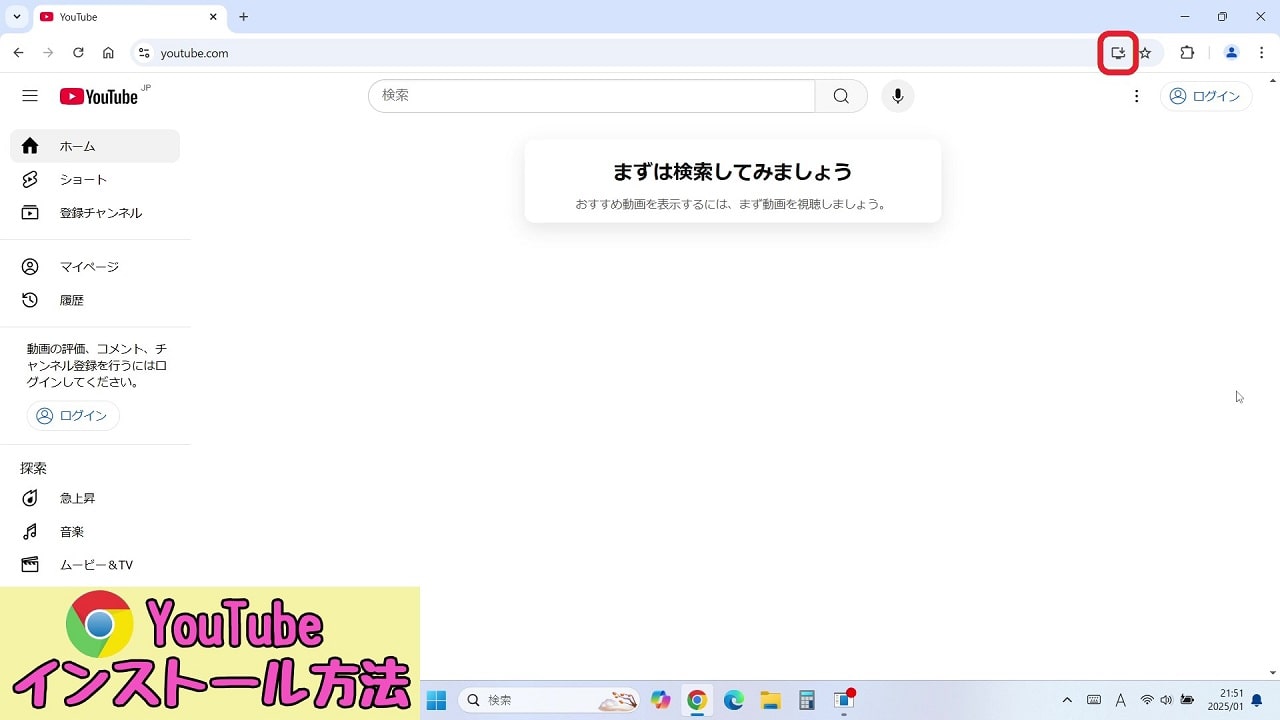
Task: Open File Explorer from the taskbar
Action: [x=770, y=700]
